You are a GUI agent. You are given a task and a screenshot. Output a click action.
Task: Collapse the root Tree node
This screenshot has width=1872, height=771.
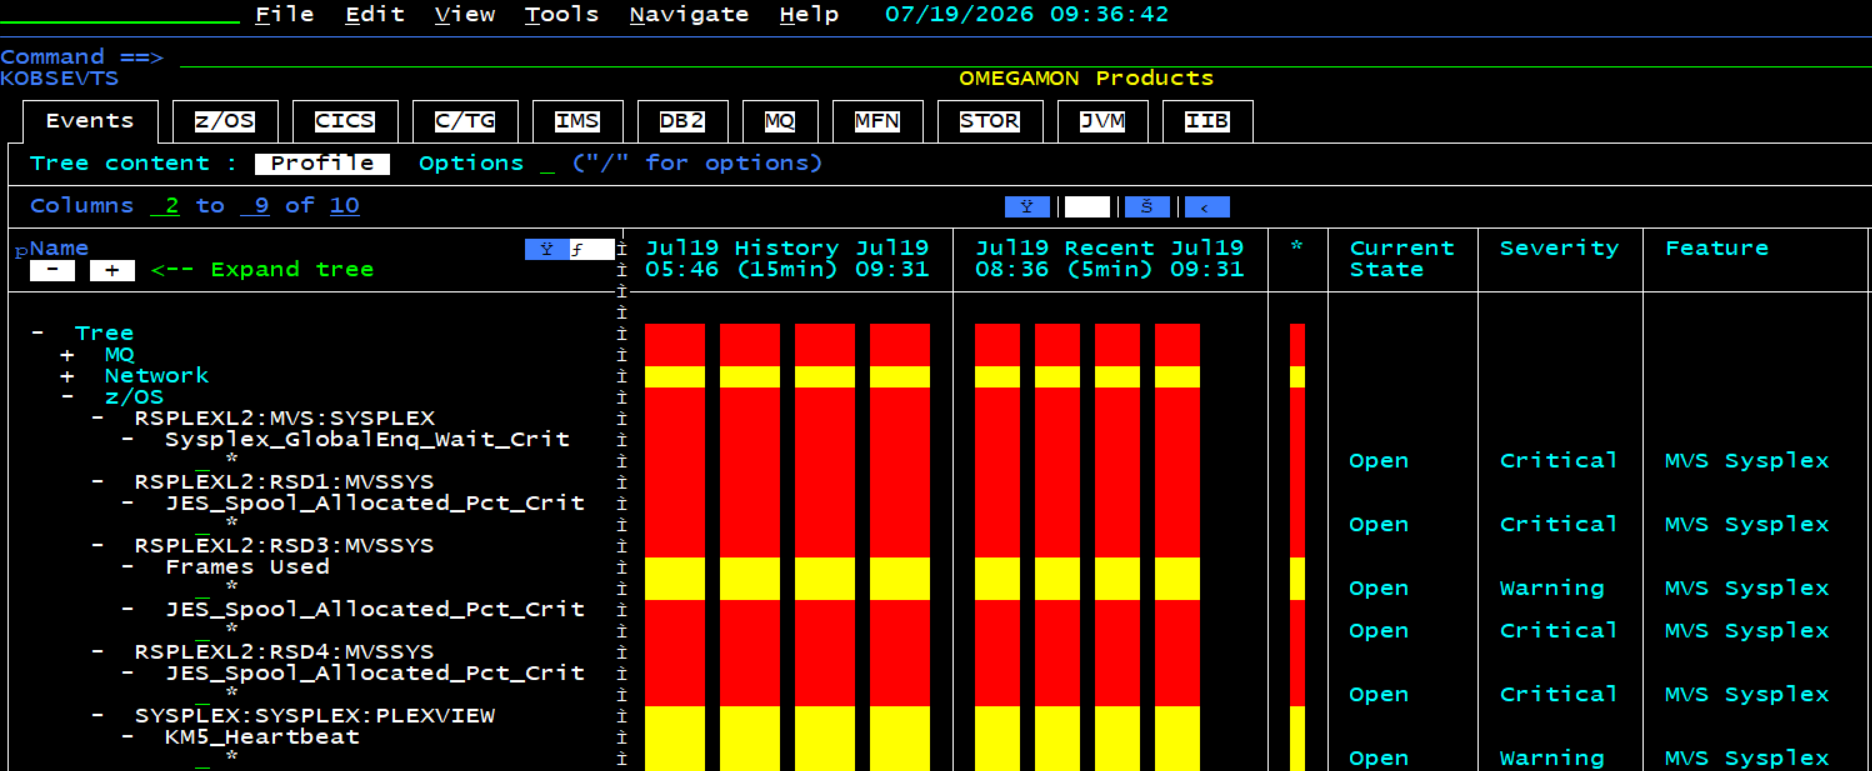pos(37,333)
